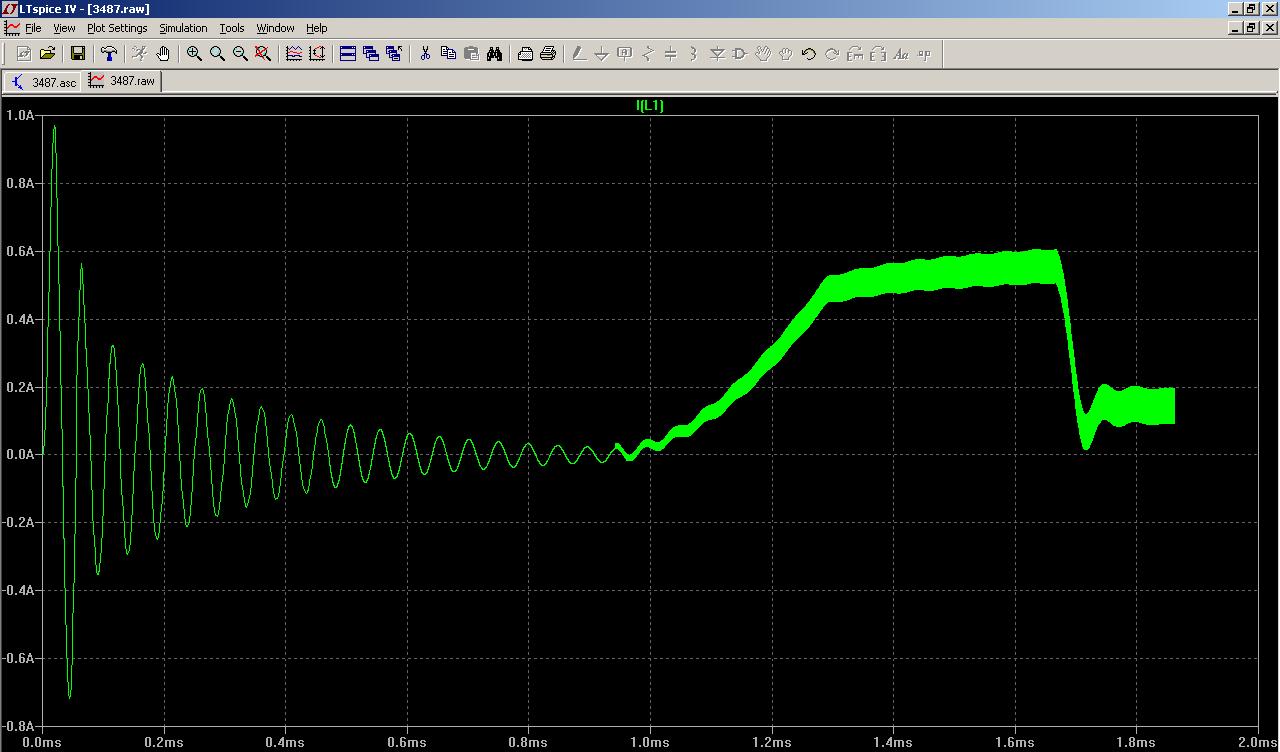
Task: Click the zoom out magnifier icon
Action: click(240, 54)
